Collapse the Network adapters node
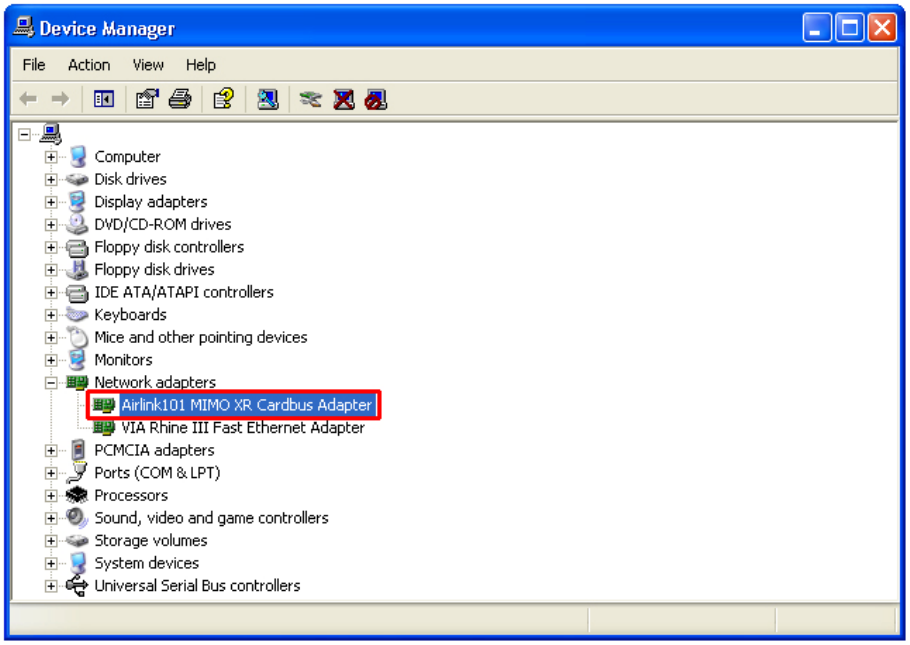The height and width of the screenshot is (645, 910). [x=51, y=383]
